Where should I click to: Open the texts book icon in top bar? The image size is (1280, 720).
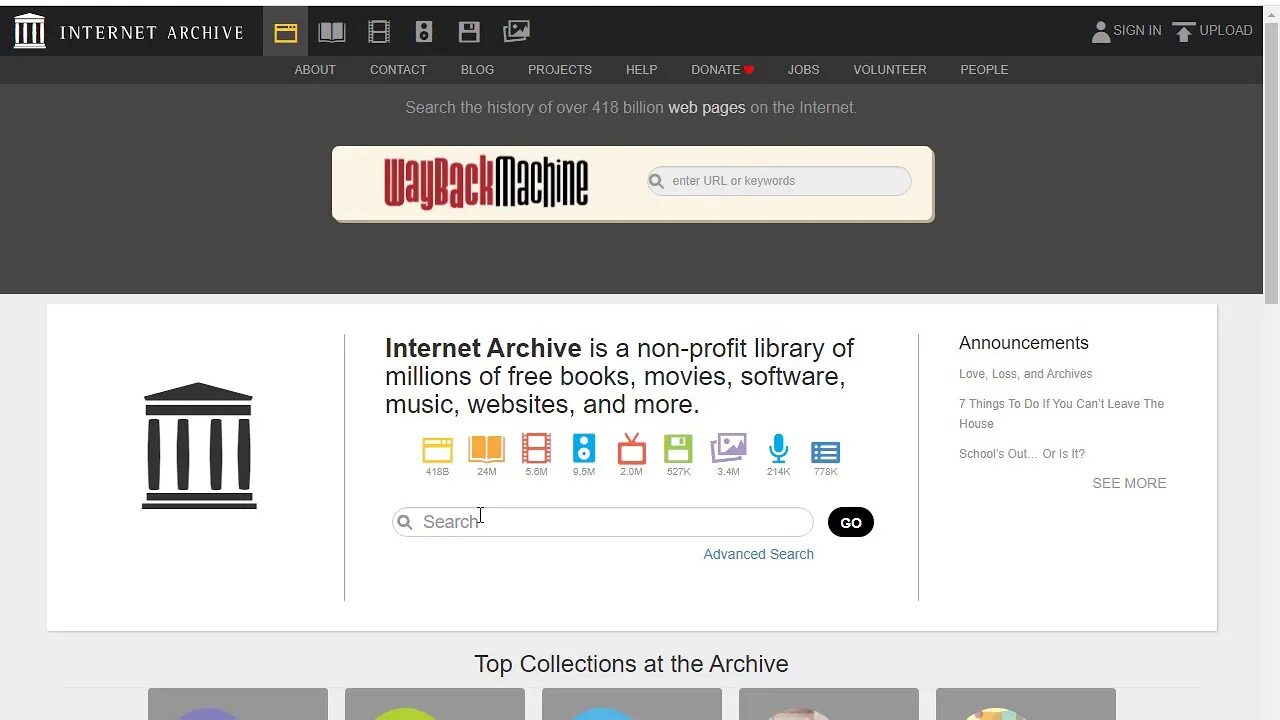click(x=332, y=32)
